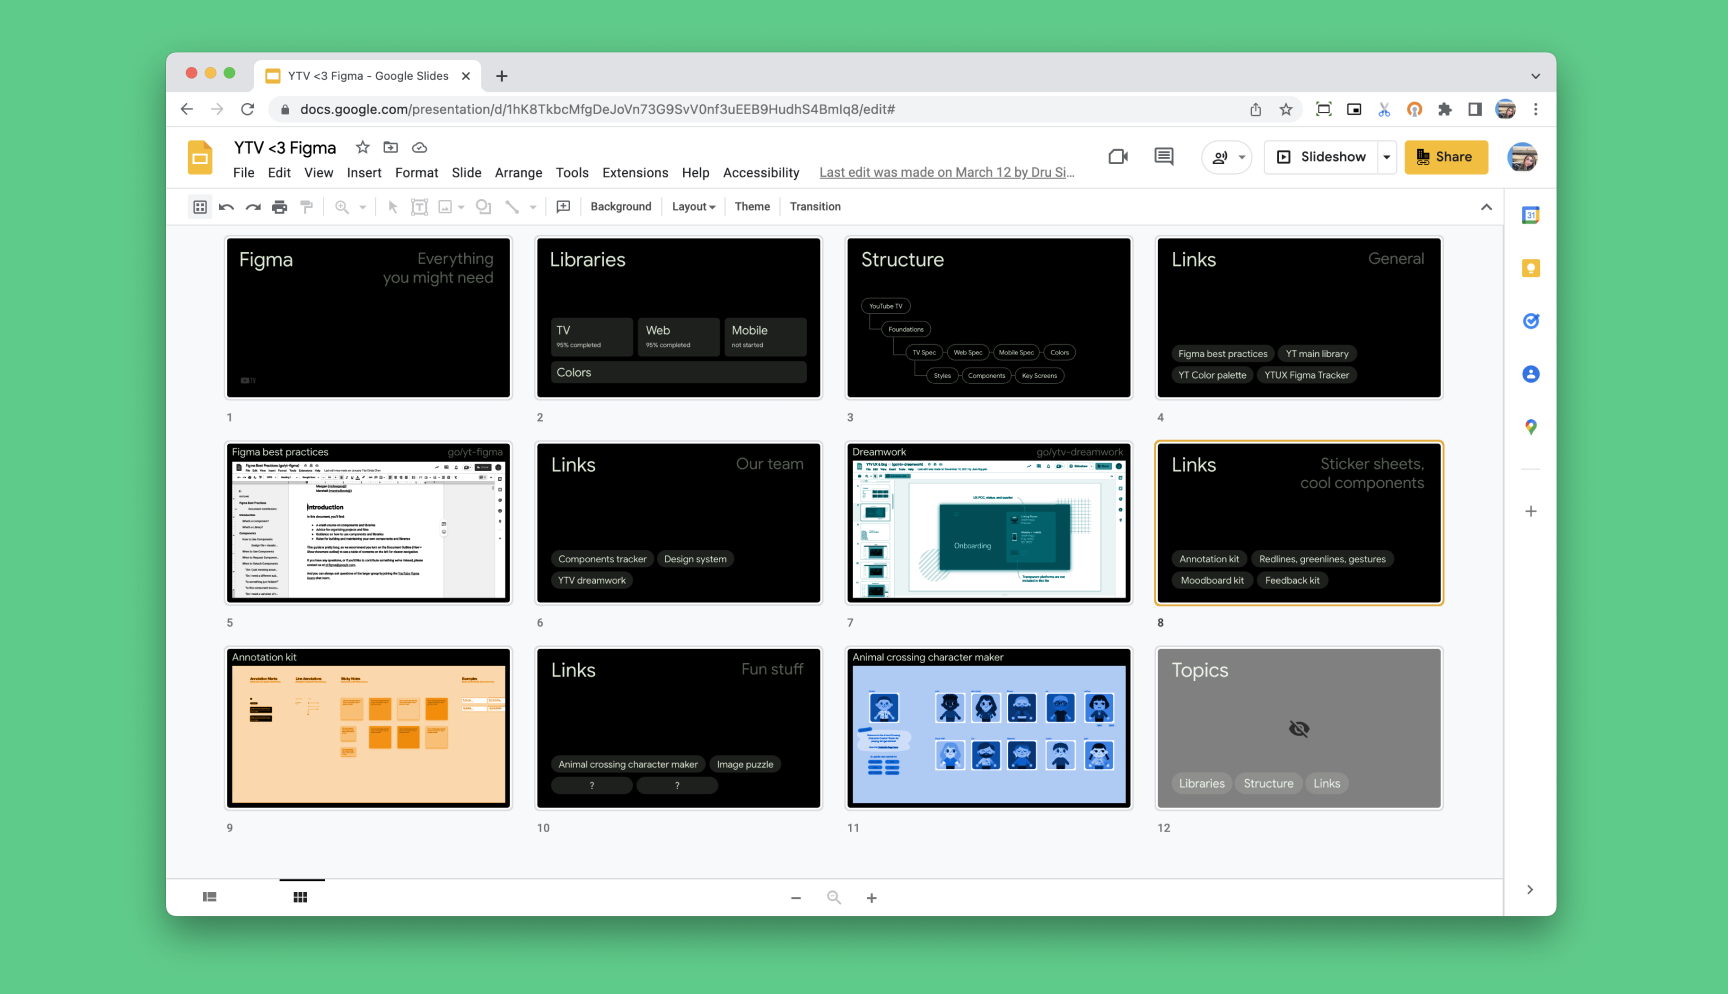Select the Line tool
The image size is (1728, 994).
pos(512,207)
